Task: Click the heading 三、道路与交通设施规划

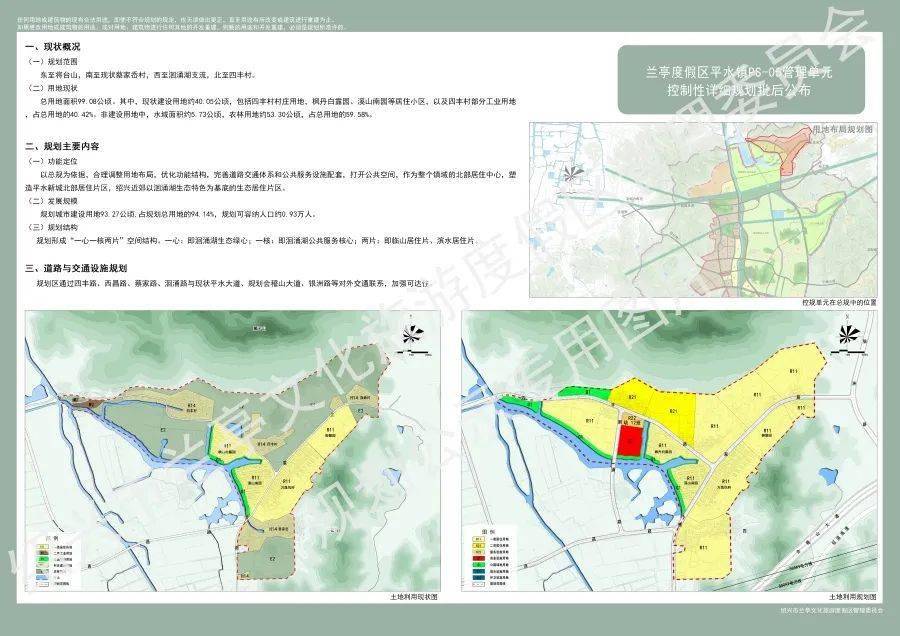Action: 78,268
